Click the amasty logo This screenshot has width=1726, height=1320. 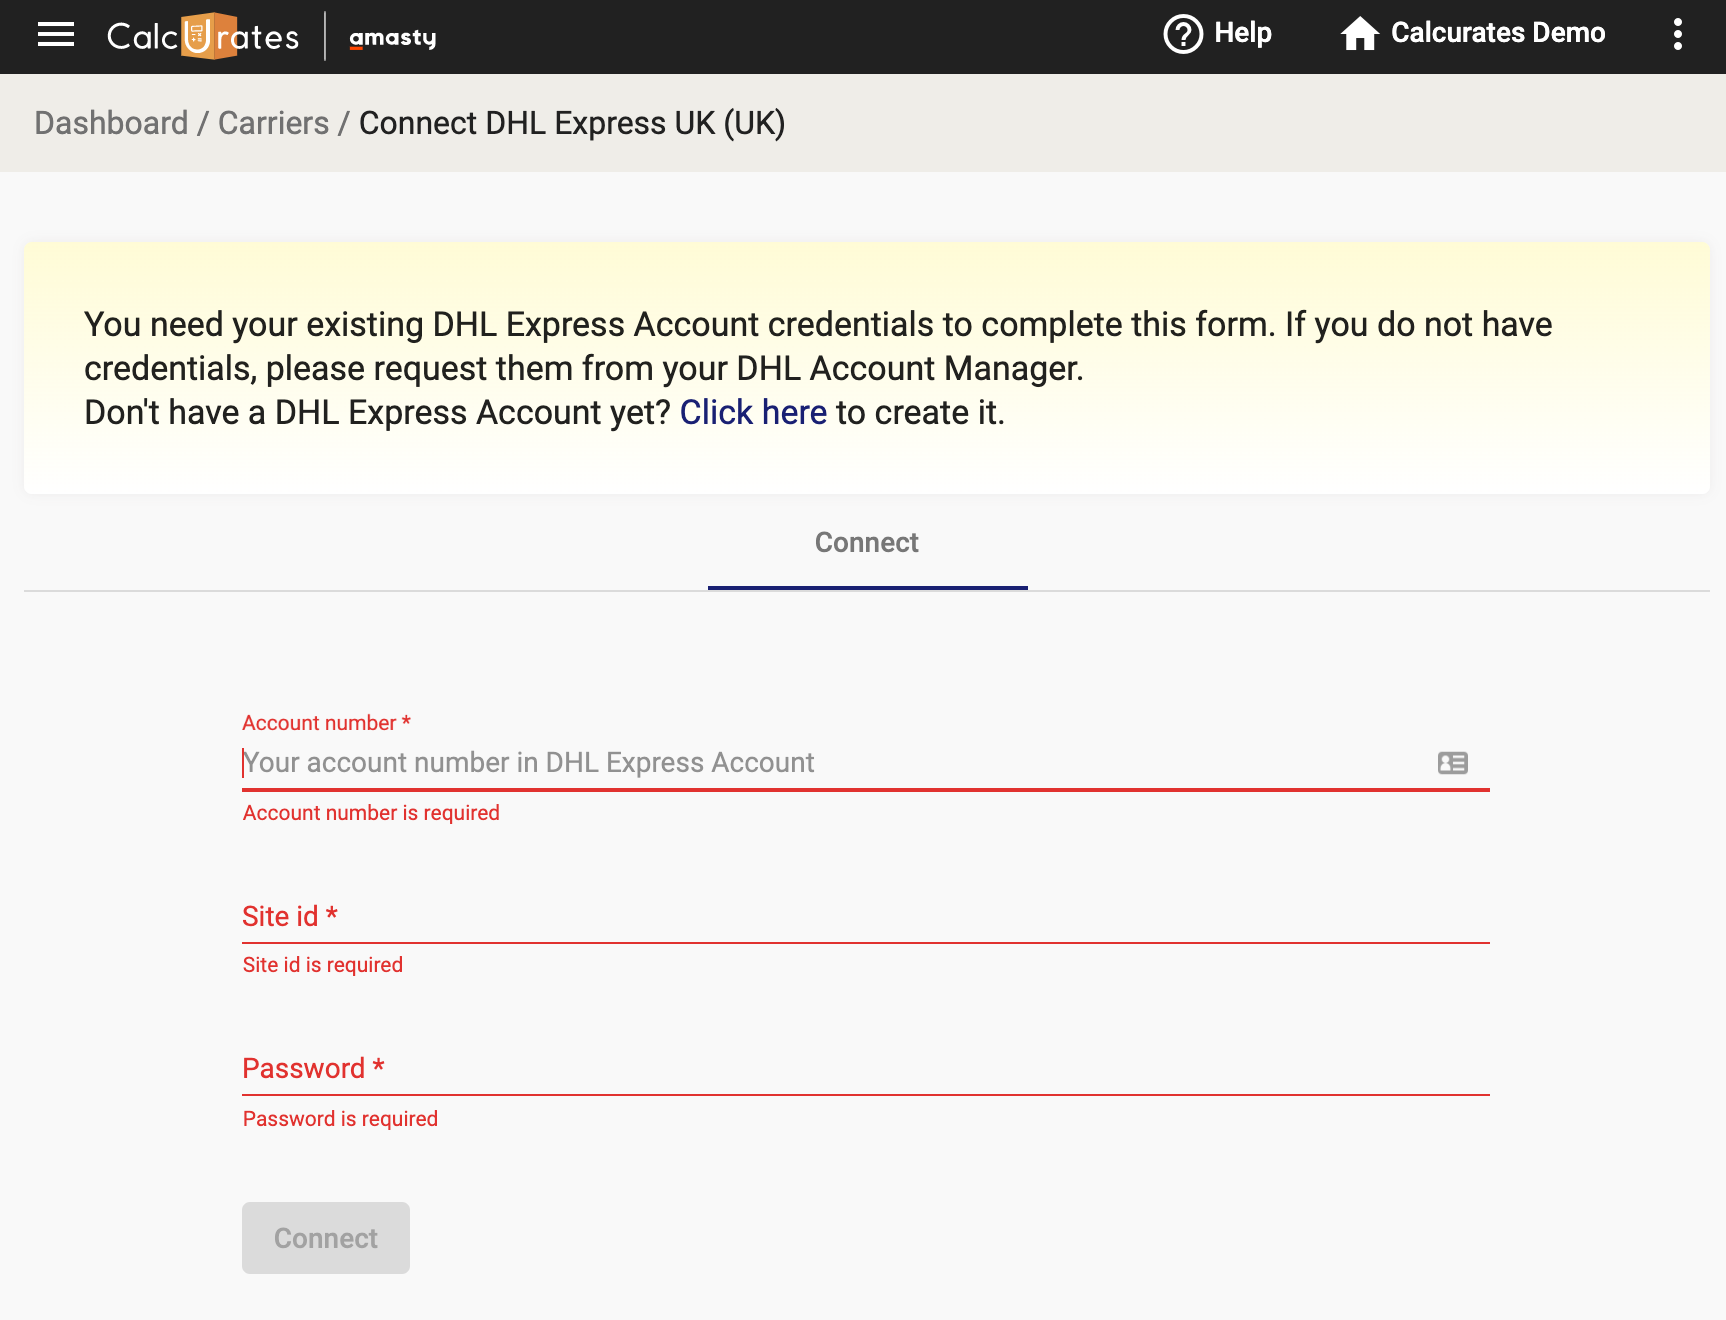(391, 38)
